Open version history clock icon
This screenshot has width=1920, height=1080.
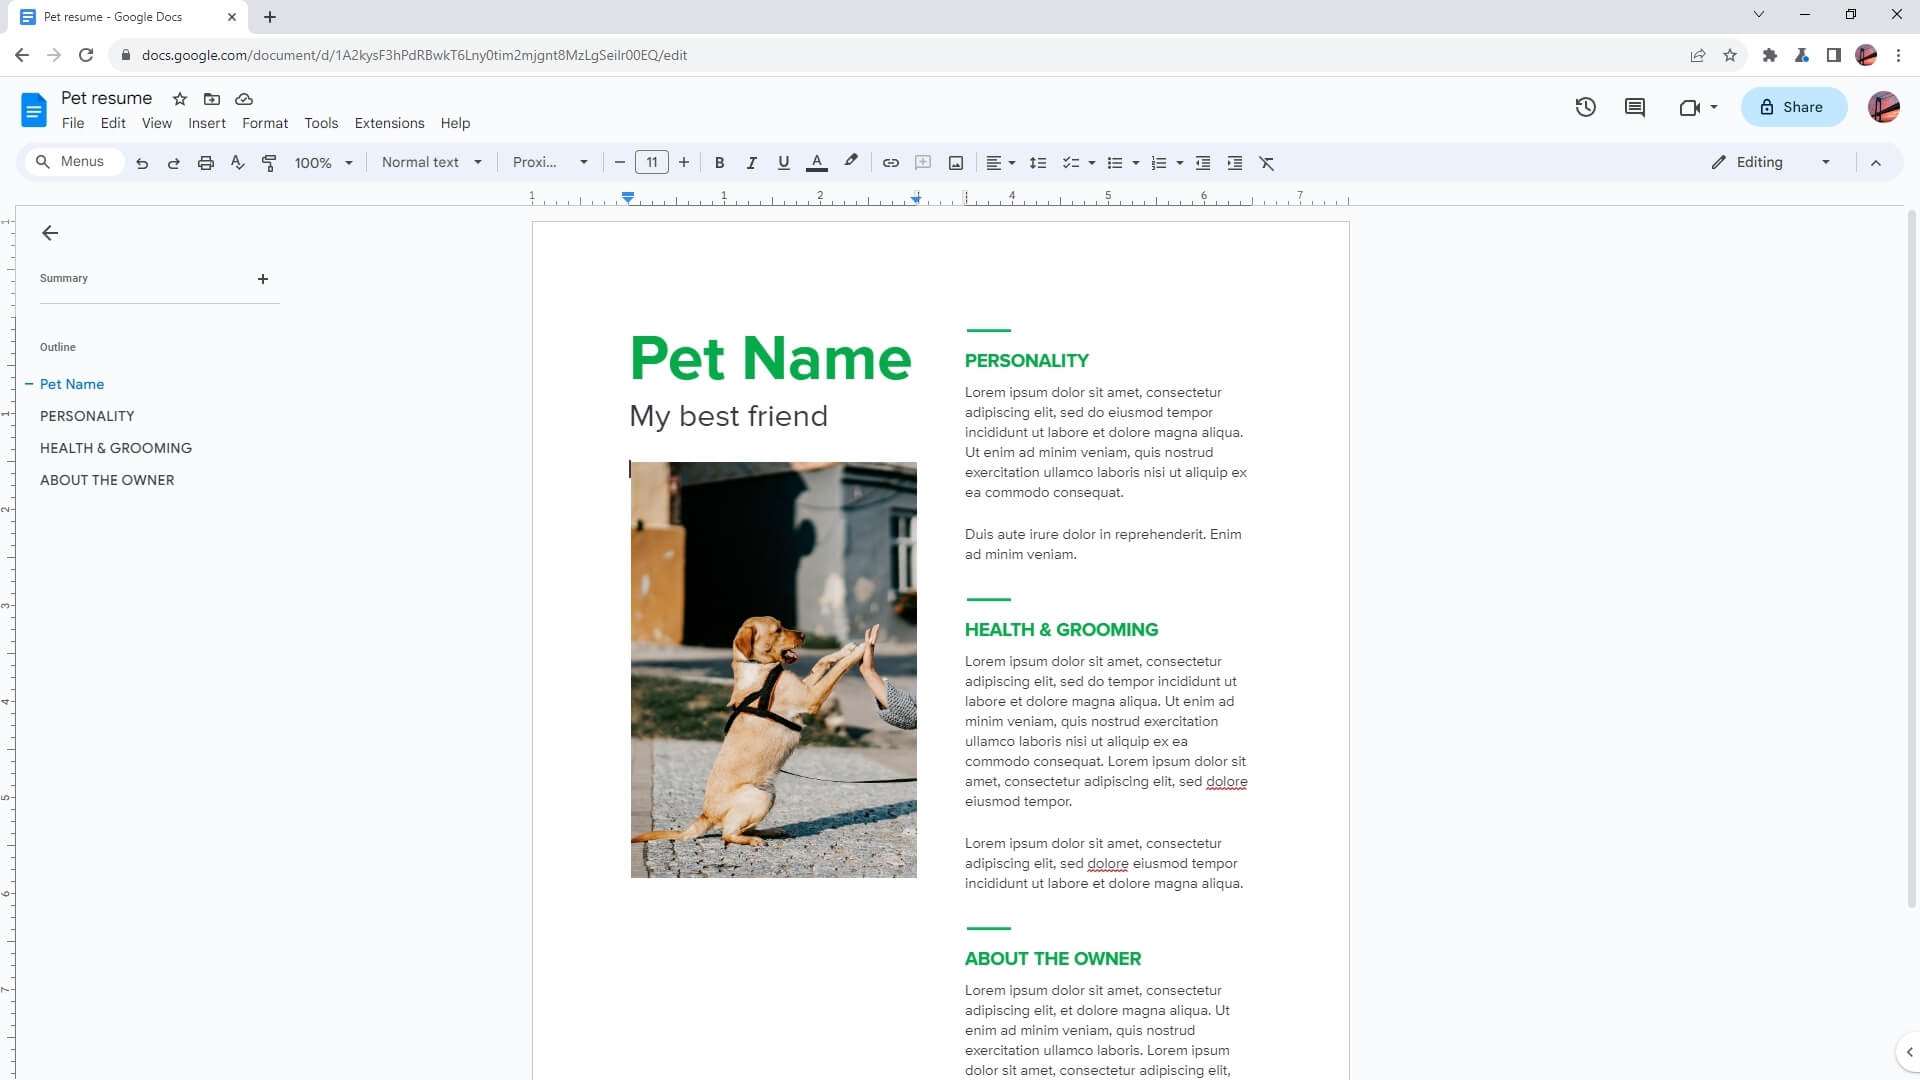point(1586,107)
